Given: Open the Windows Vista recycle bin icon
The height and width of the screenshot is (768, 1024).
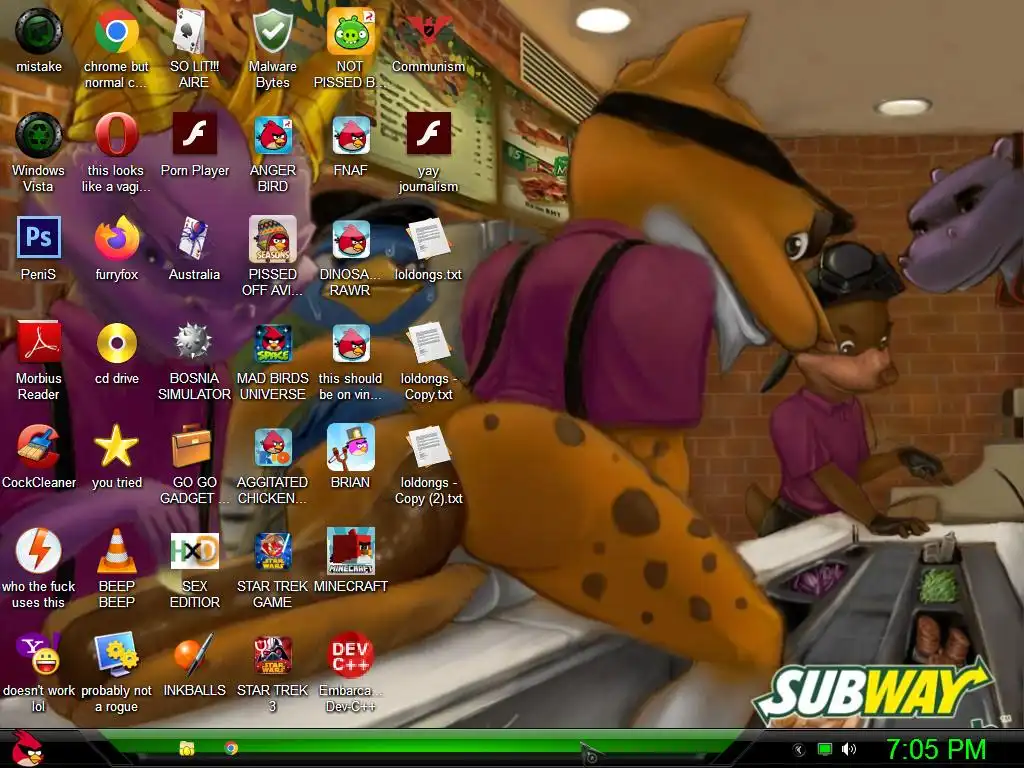Looking at the screenshot, I should pos(39,135).
